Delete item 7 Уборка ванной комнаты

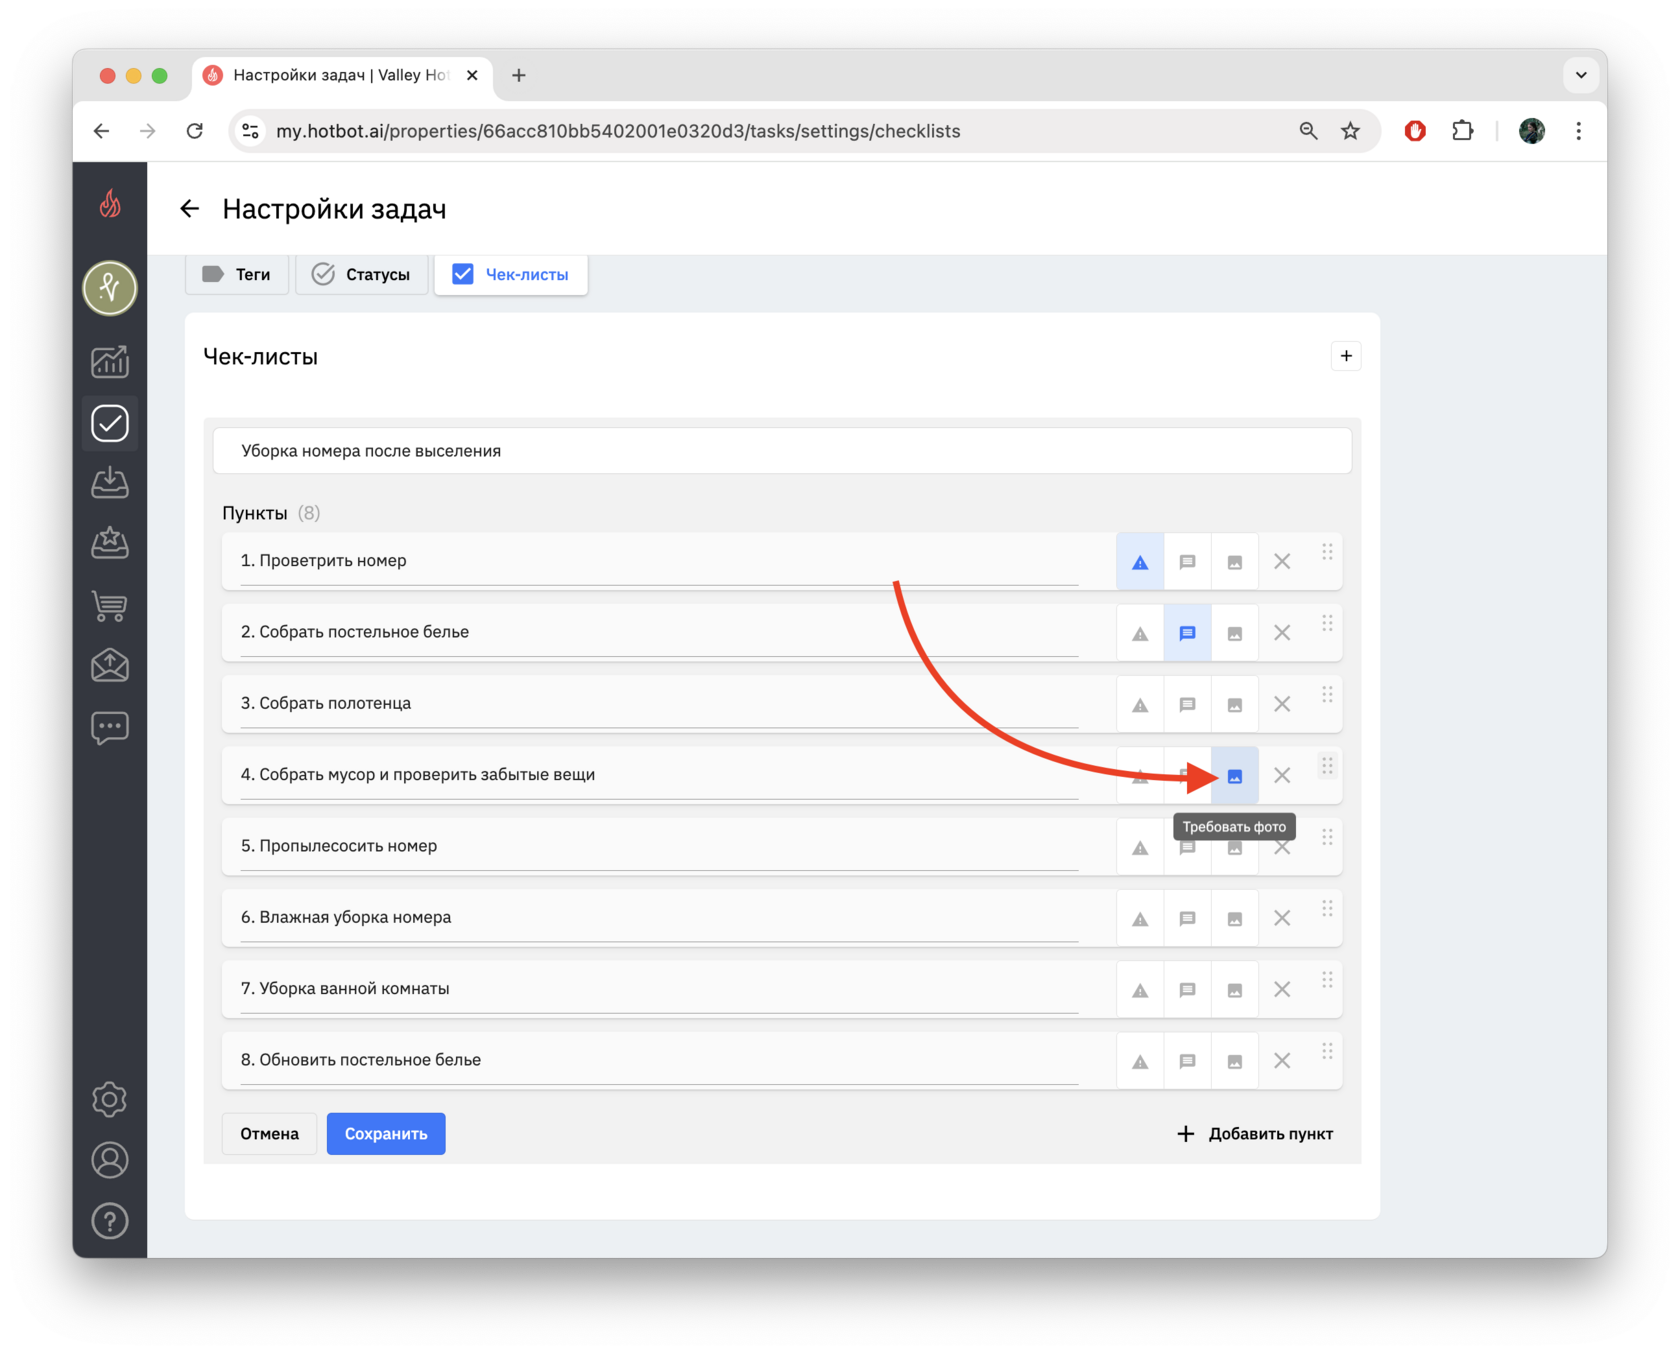(x=1282, y=990)
